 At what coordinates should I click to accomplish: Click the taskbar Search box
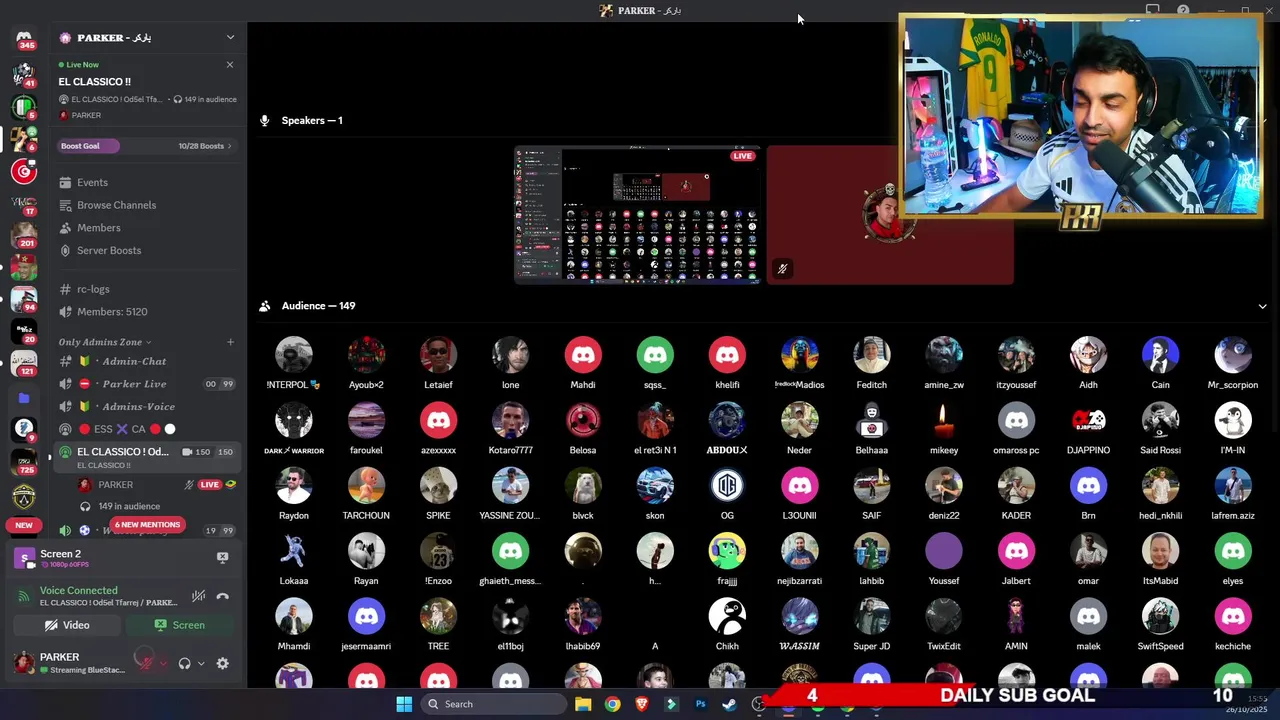point(493,704)
